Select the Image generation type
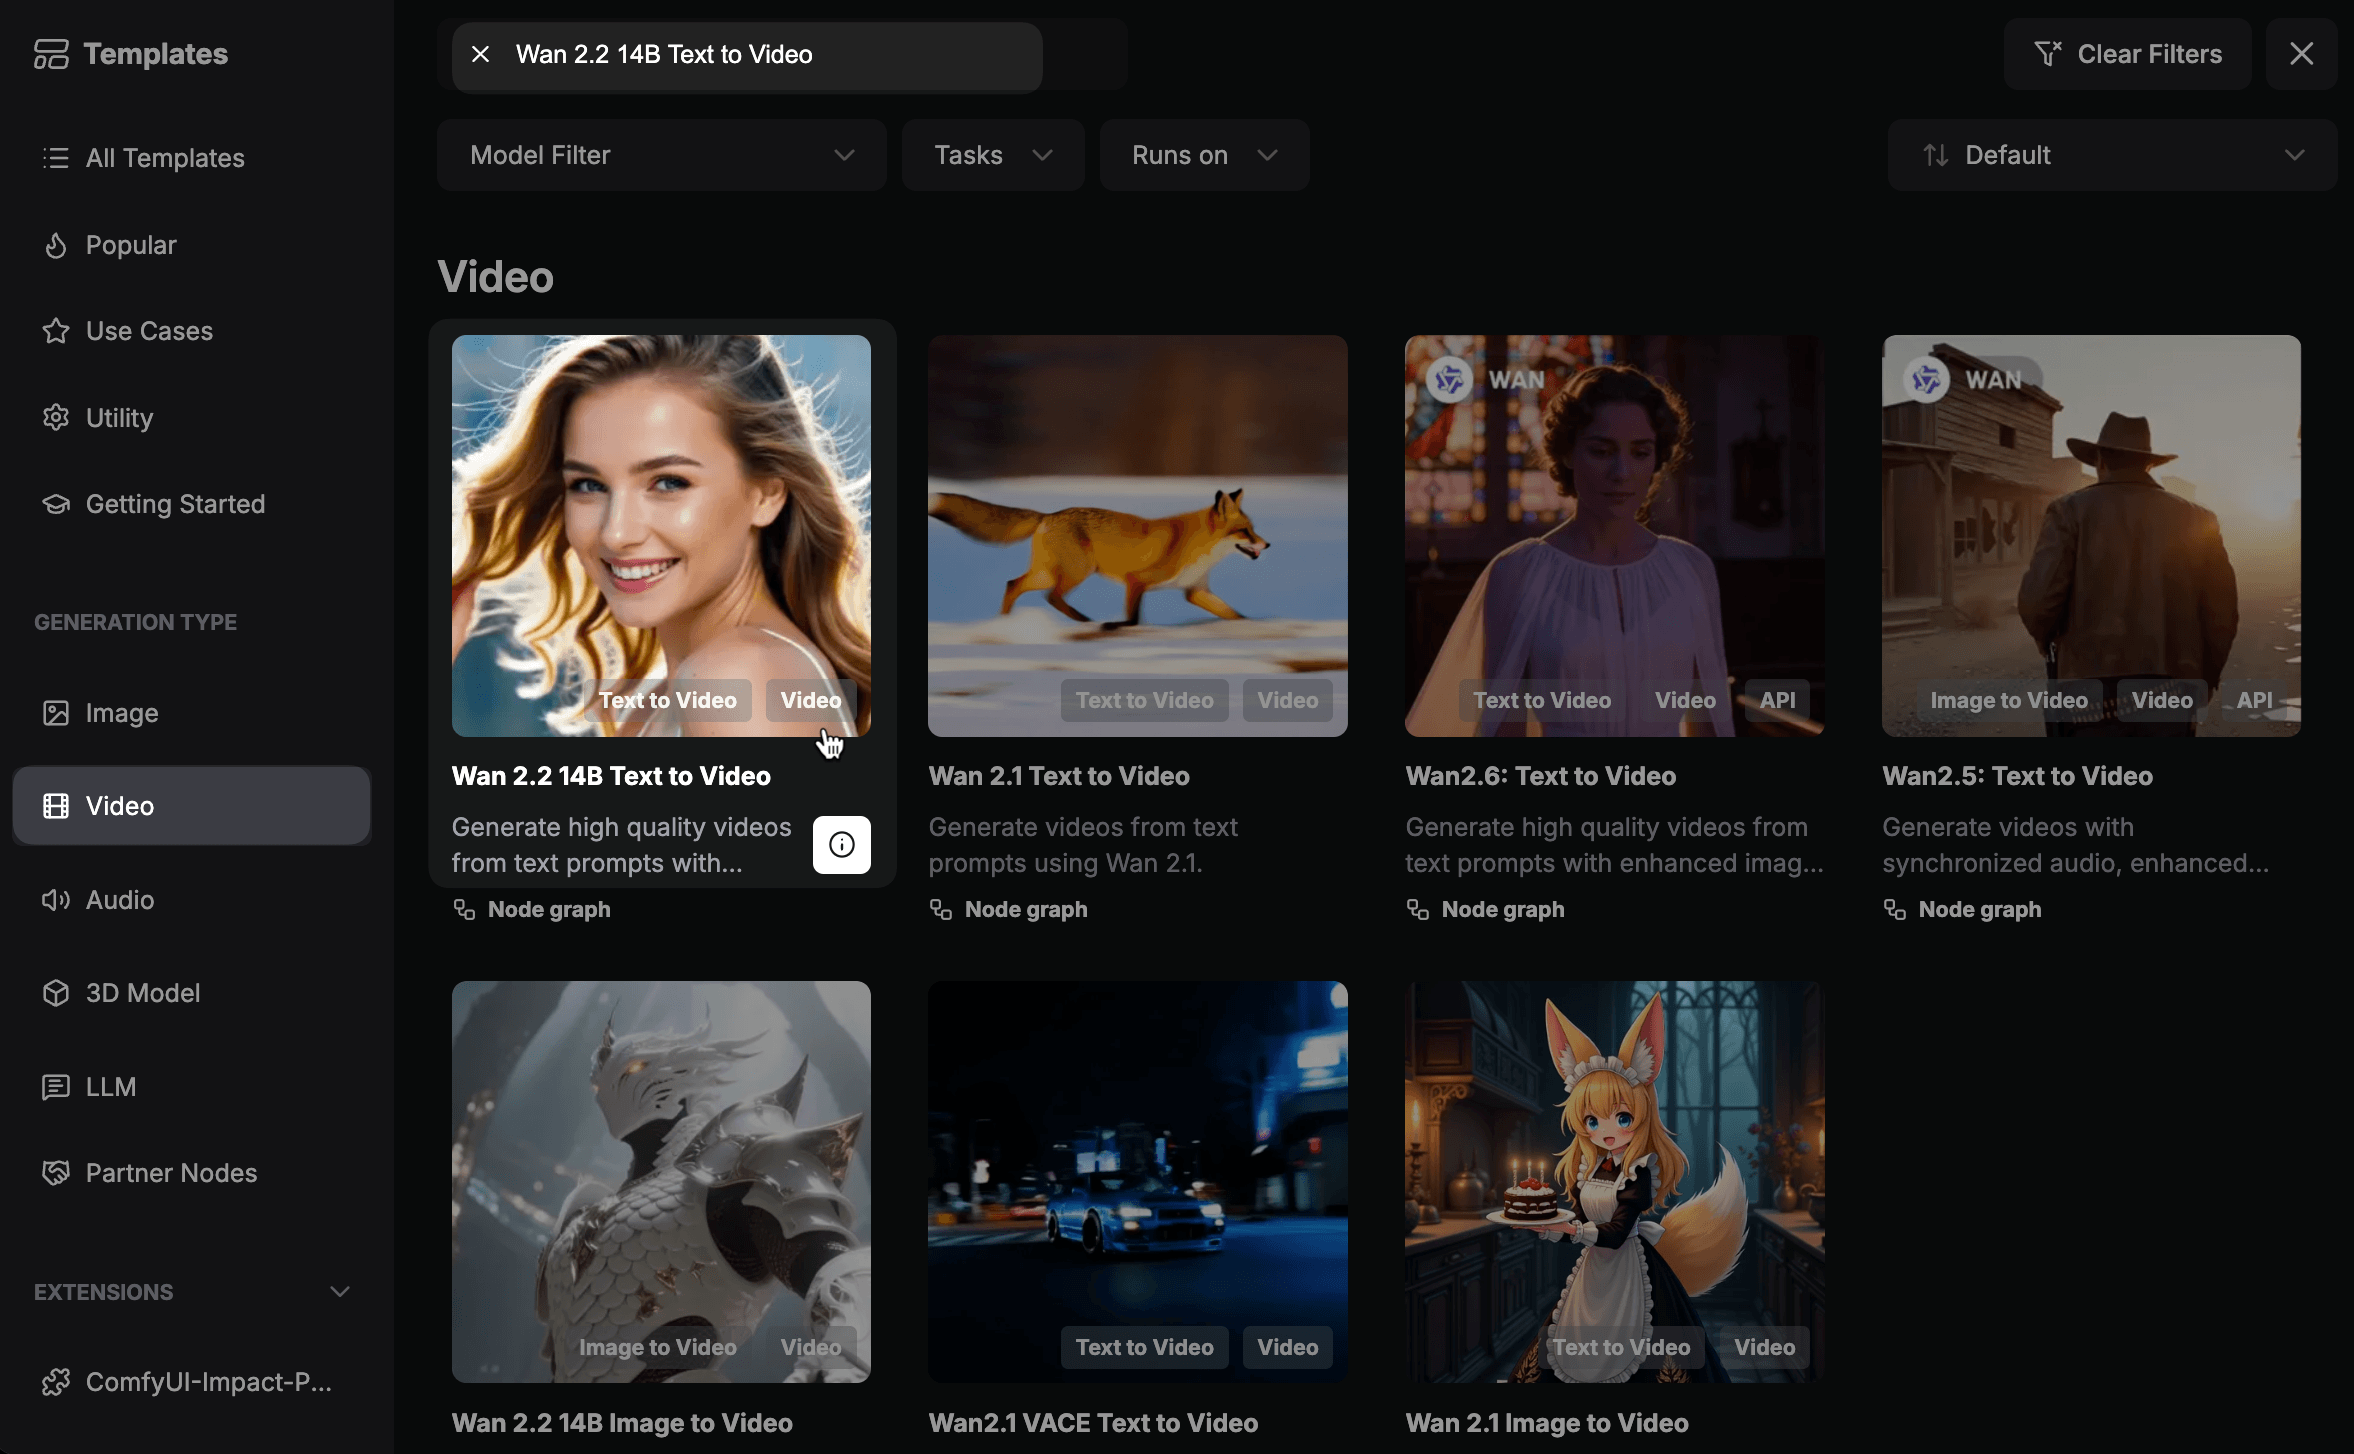The image size is (2354, 1454). point(121,713)
